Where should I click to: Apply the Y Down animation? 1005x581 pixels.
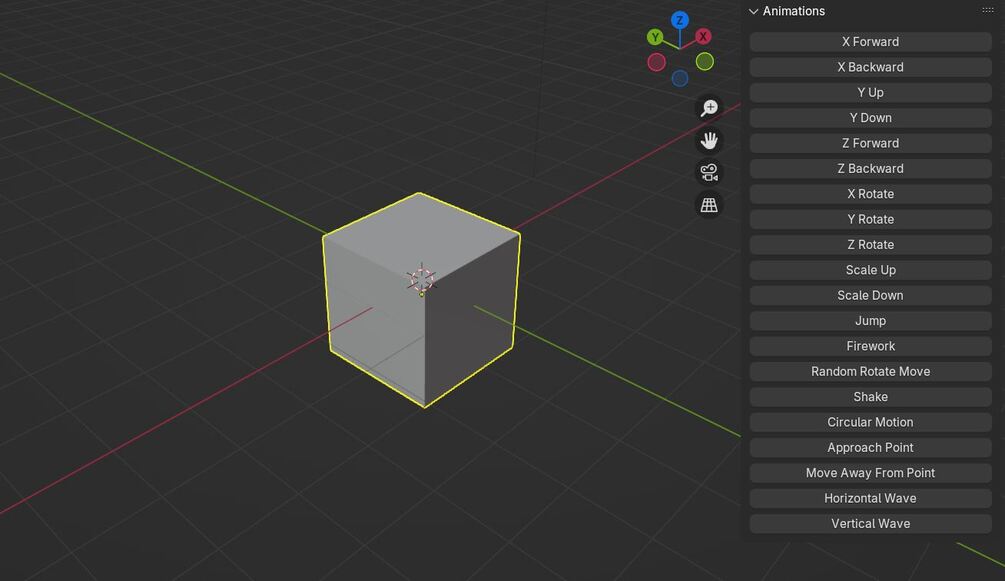870,118
